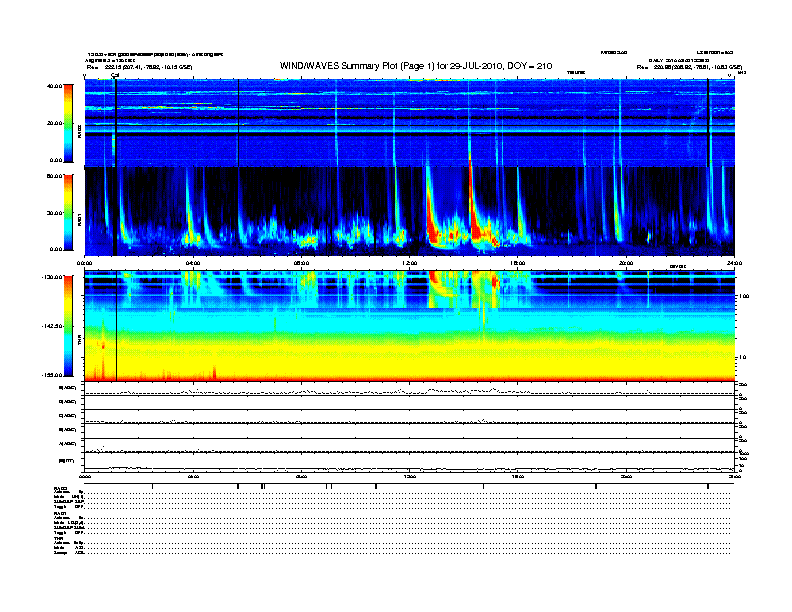Select the '30.00' label on RAD1 color scale
The height and width of the screenshot is (612, 792).
tap(54, 213)
